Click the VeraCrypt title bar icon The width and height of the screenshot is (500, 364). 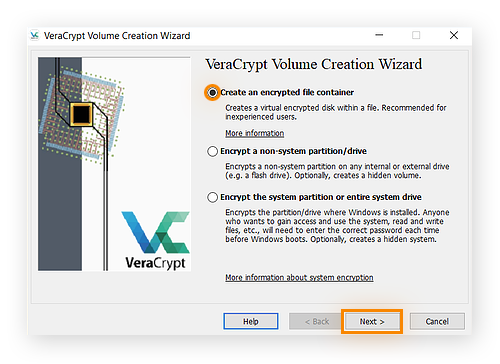click(35, 35)
